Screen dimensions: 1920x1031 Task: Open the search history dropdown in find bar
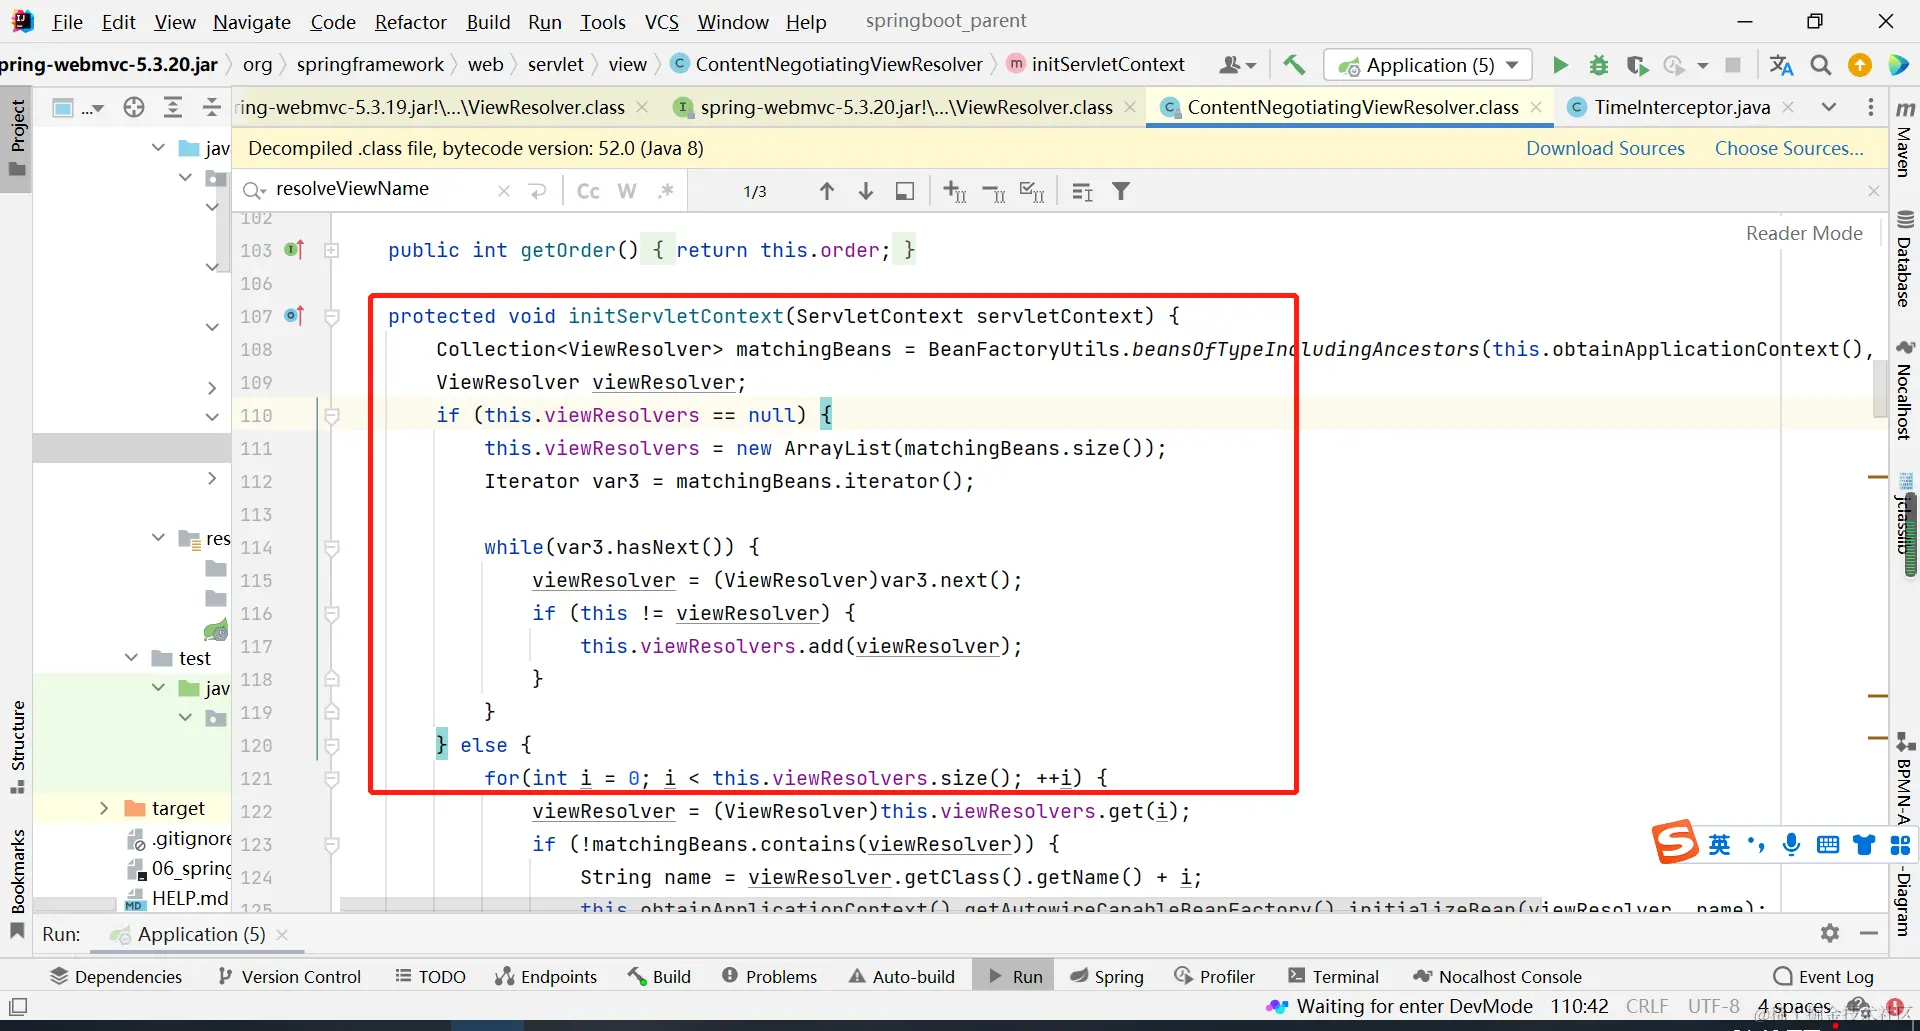254,190
